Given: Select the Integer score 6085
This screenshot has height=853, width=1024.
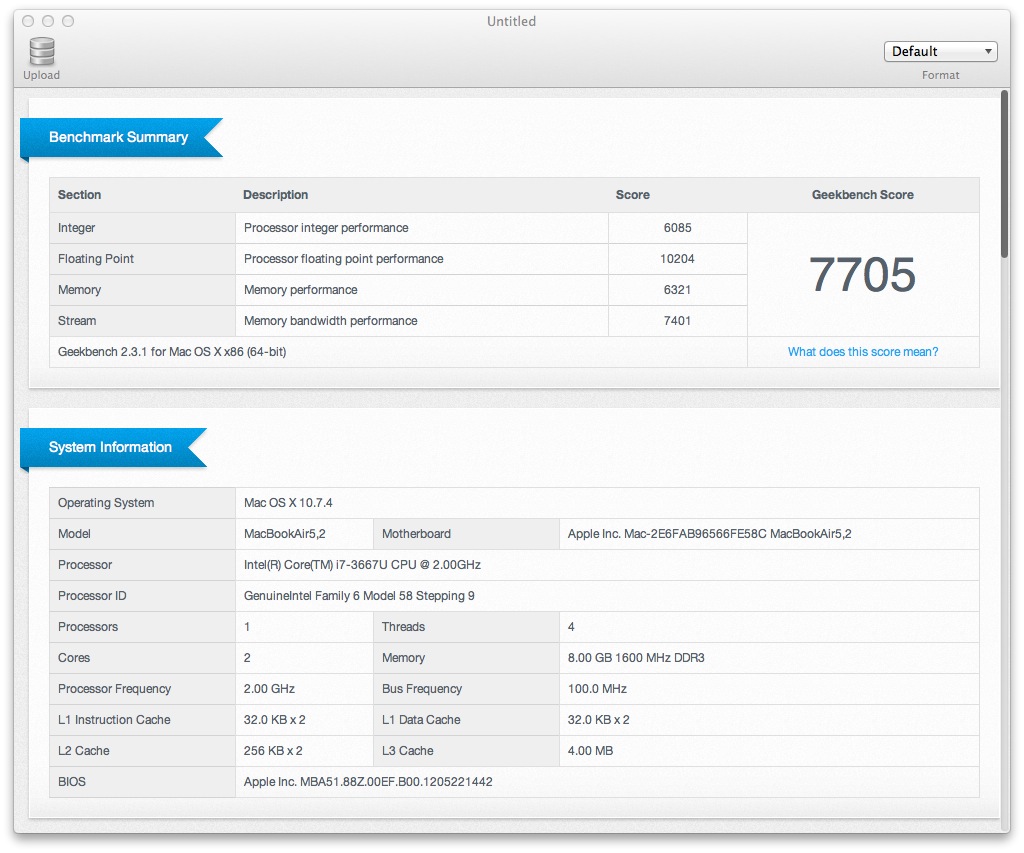Looking at the screenshot, I should coord(677,228).
